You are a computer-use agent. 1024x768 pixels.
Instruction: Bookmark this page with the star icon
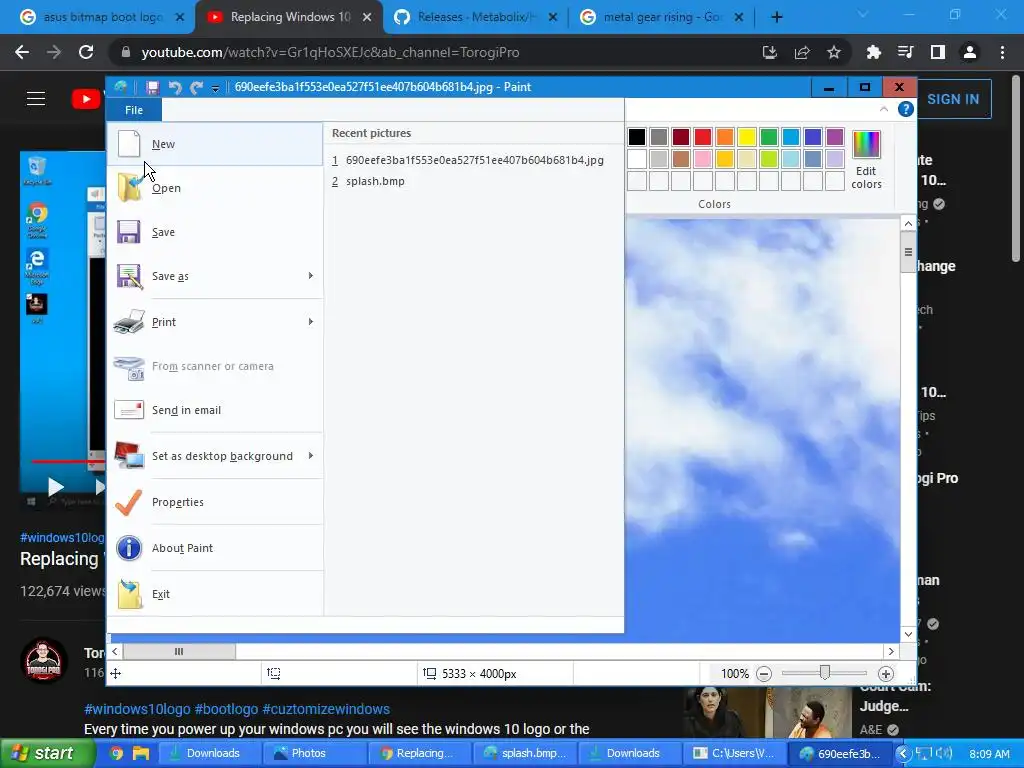(834, 52)
